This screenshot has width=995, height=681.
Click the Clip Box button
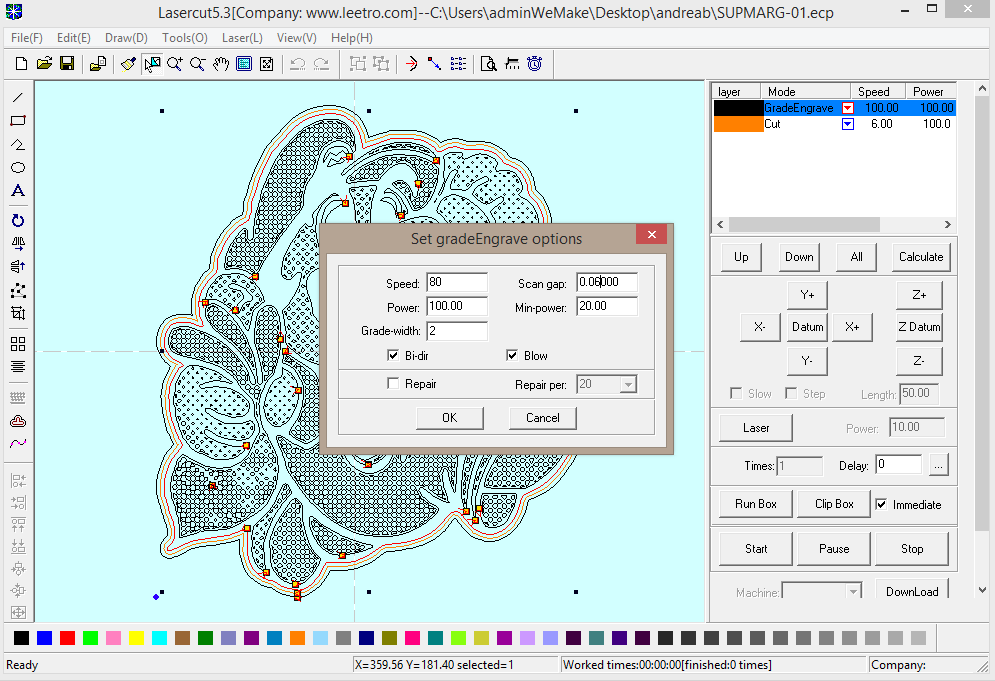coord(834,504)
